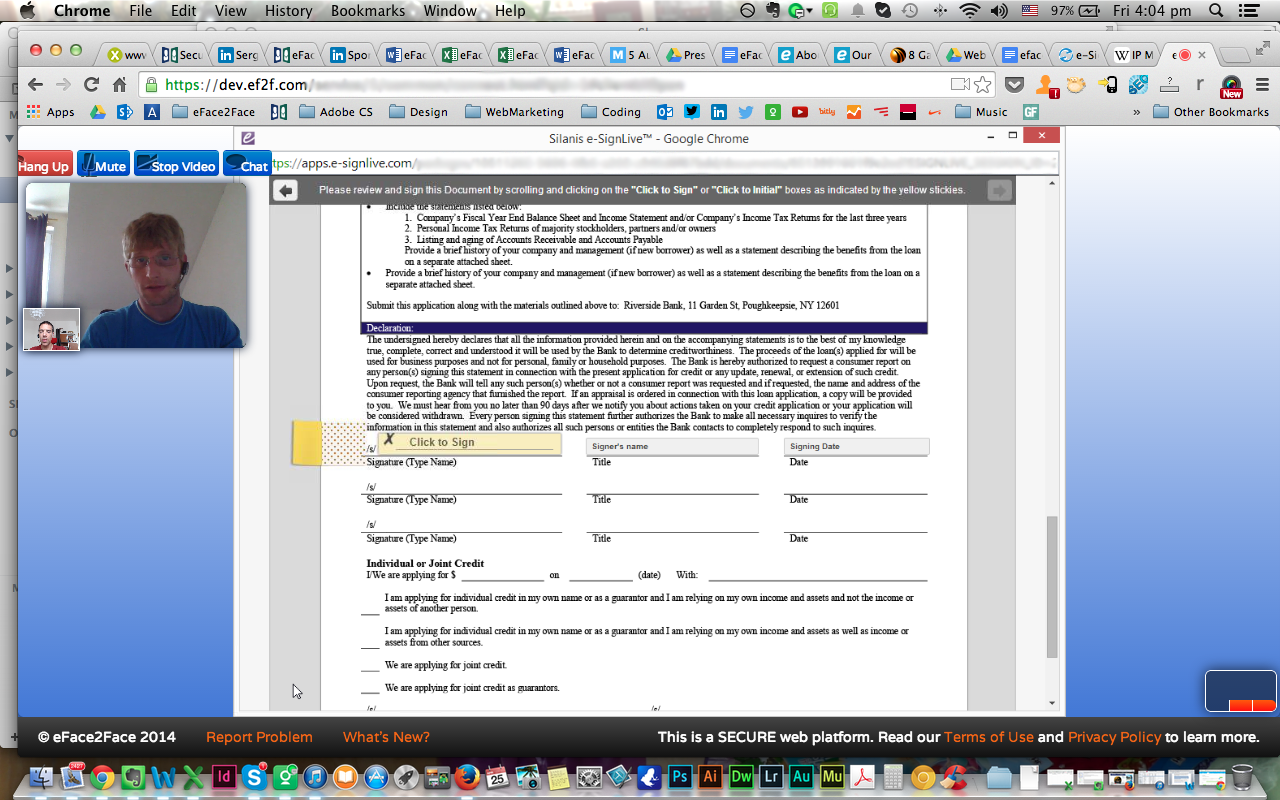This screenshot has width=1280, height=800.
Task: Click the Home icon in toolbar
Action: pos(119,85)
